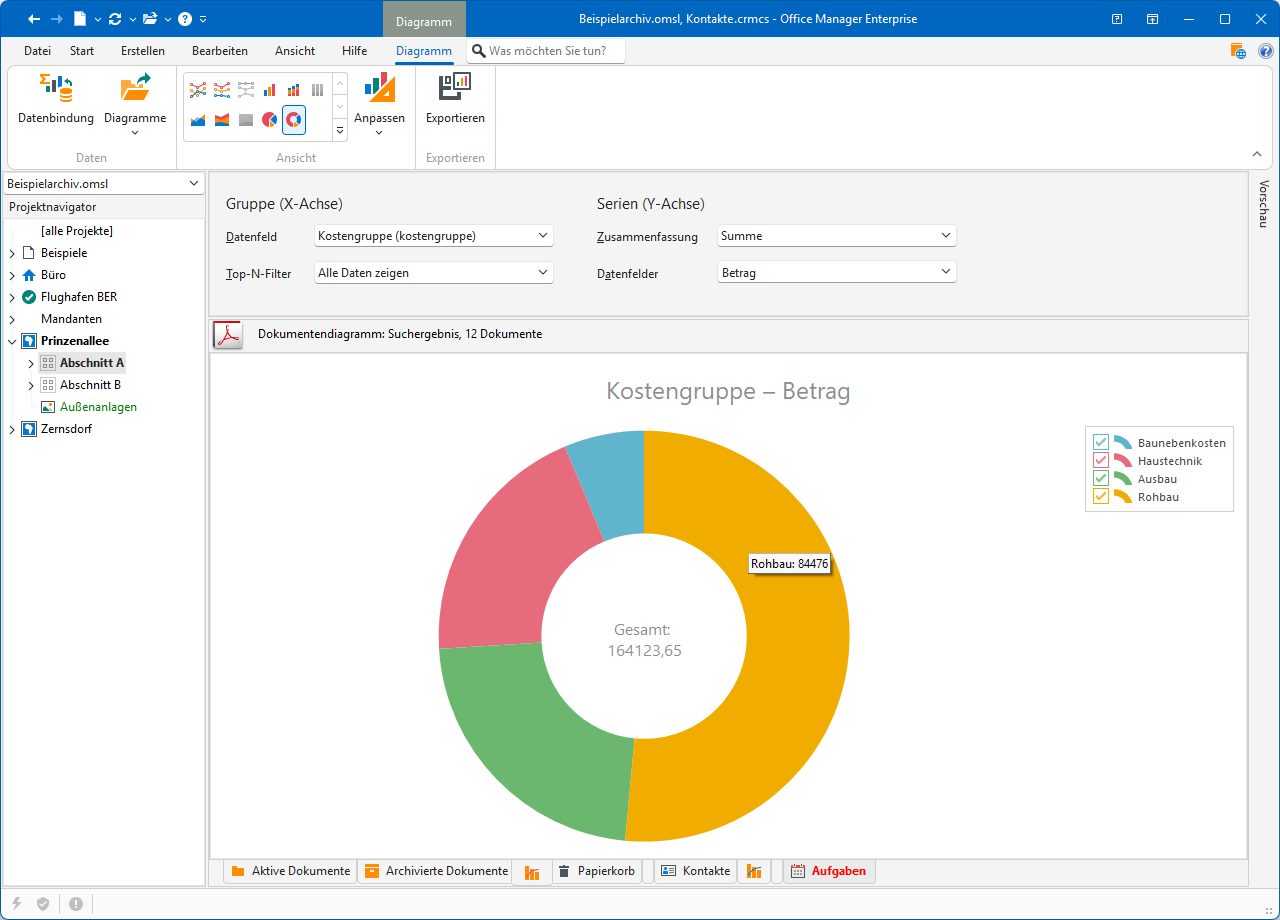Open the chart tab after Archivierte Dokumente
The image size is (1280, 920).
[x=532, y=872]
